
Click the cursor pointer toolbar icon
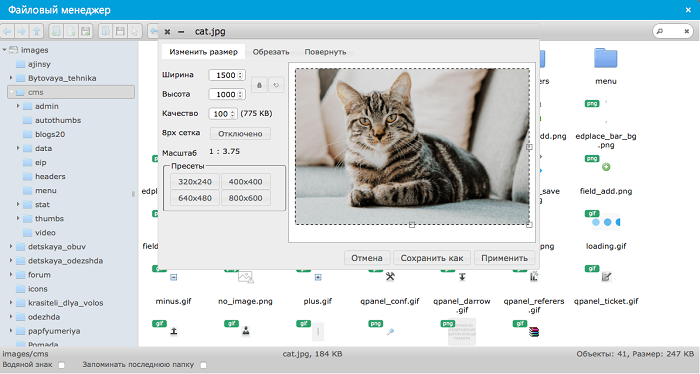pos(134,31)
